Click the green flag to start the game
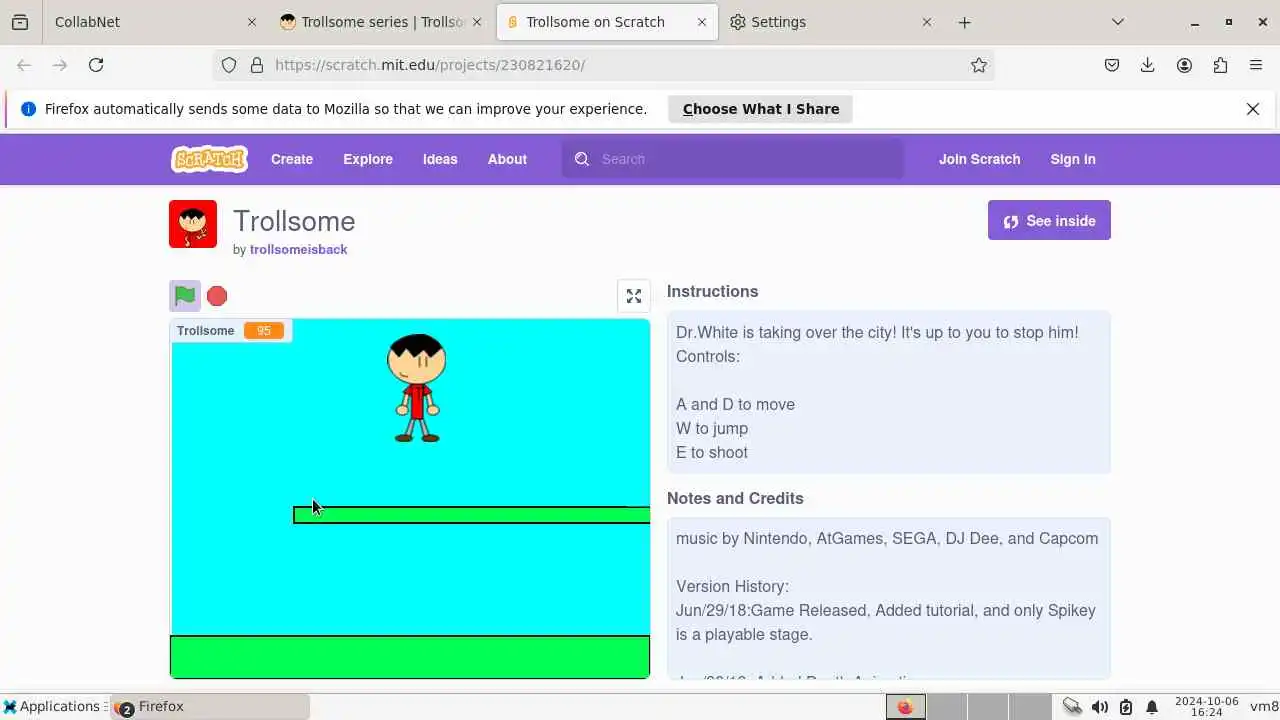This screenshot has height=720, width=1280. 185,296
